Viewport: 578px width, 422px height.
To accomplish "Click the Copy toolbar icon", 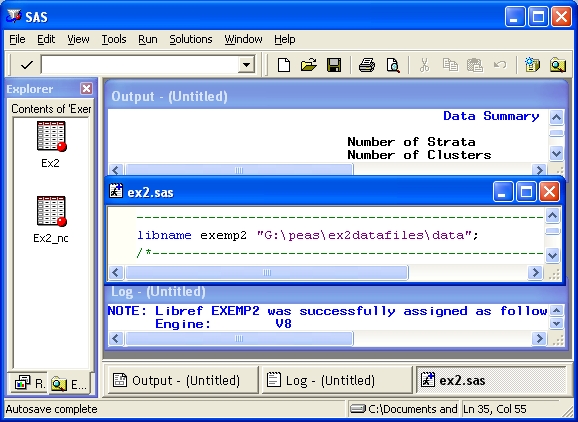I will point(450,65).
